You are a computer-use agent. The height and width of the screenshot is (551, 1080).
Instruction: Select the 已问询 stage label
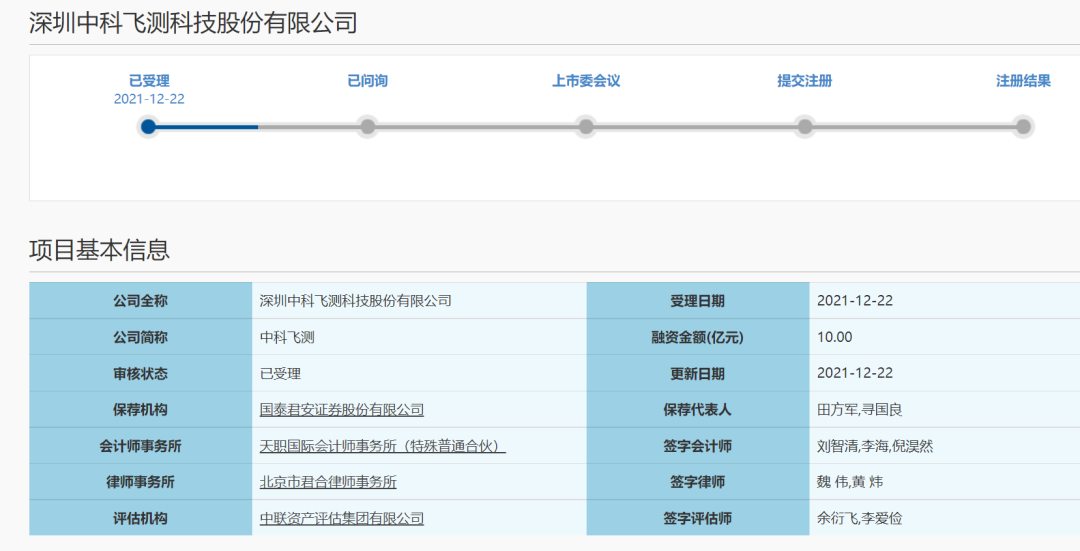pos(368,81)
